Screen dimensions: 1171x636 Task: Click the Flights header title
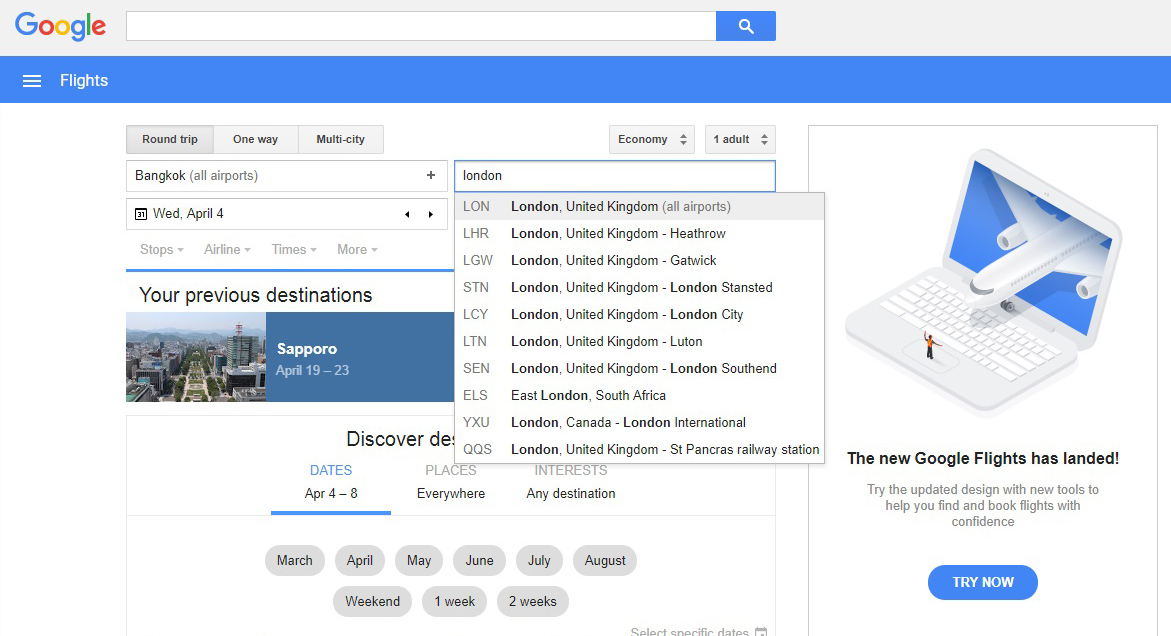click(x=84, y=81)
